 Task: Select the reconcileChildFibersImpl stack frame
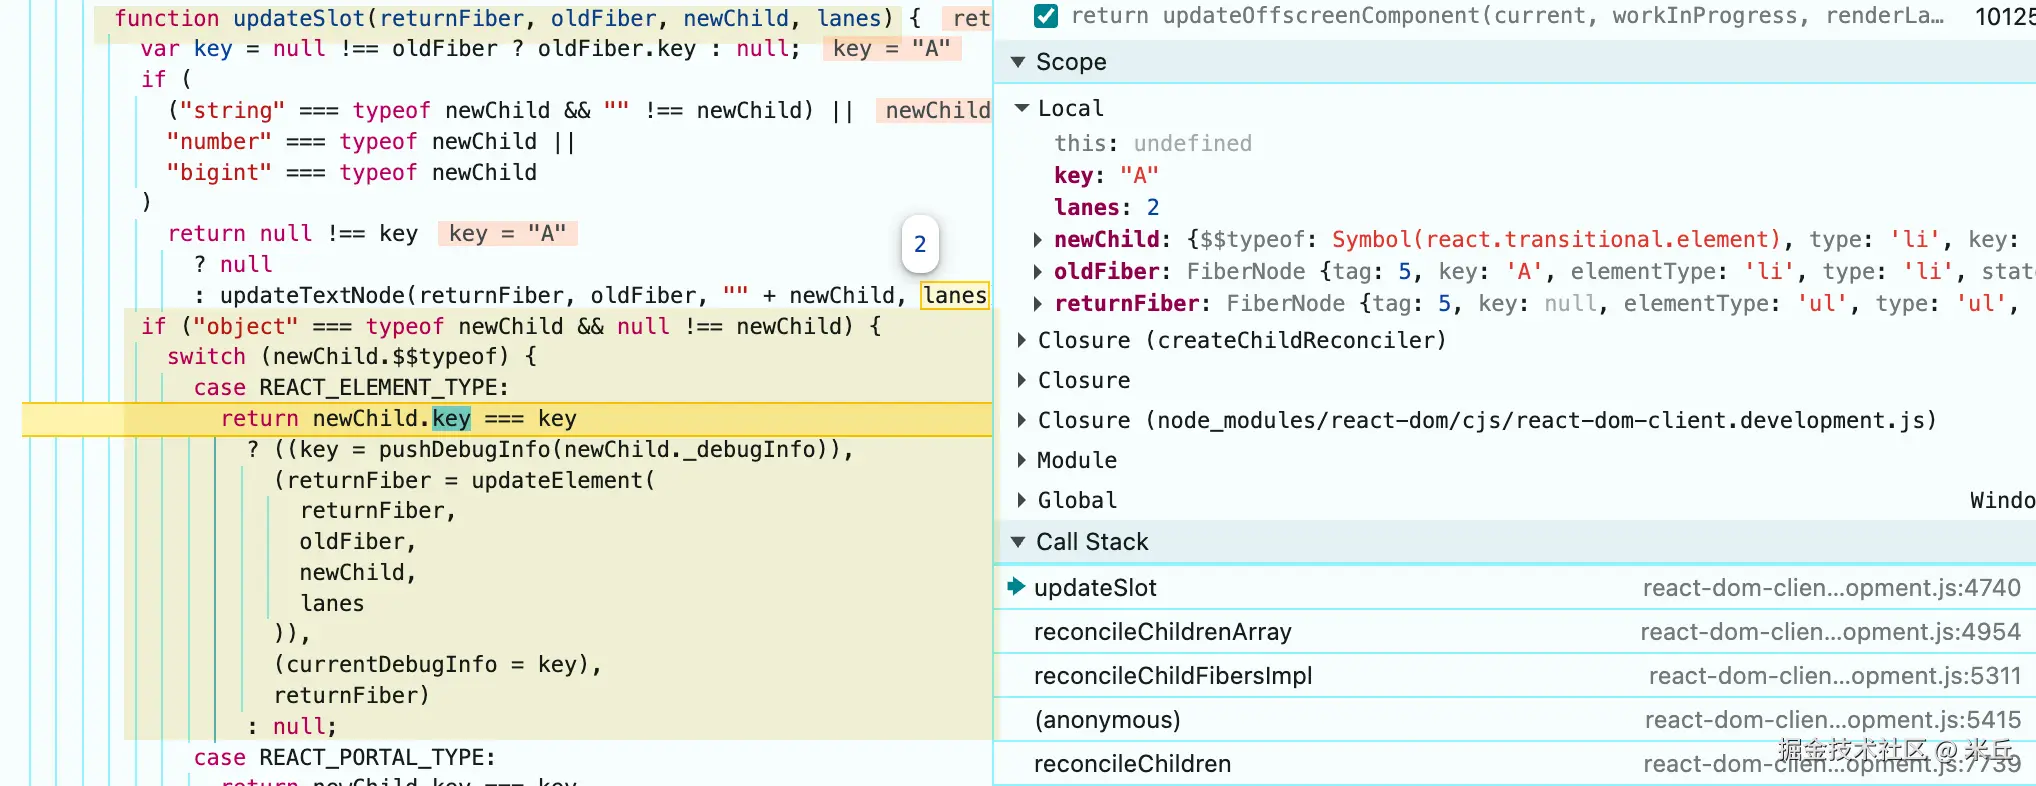1516,676
